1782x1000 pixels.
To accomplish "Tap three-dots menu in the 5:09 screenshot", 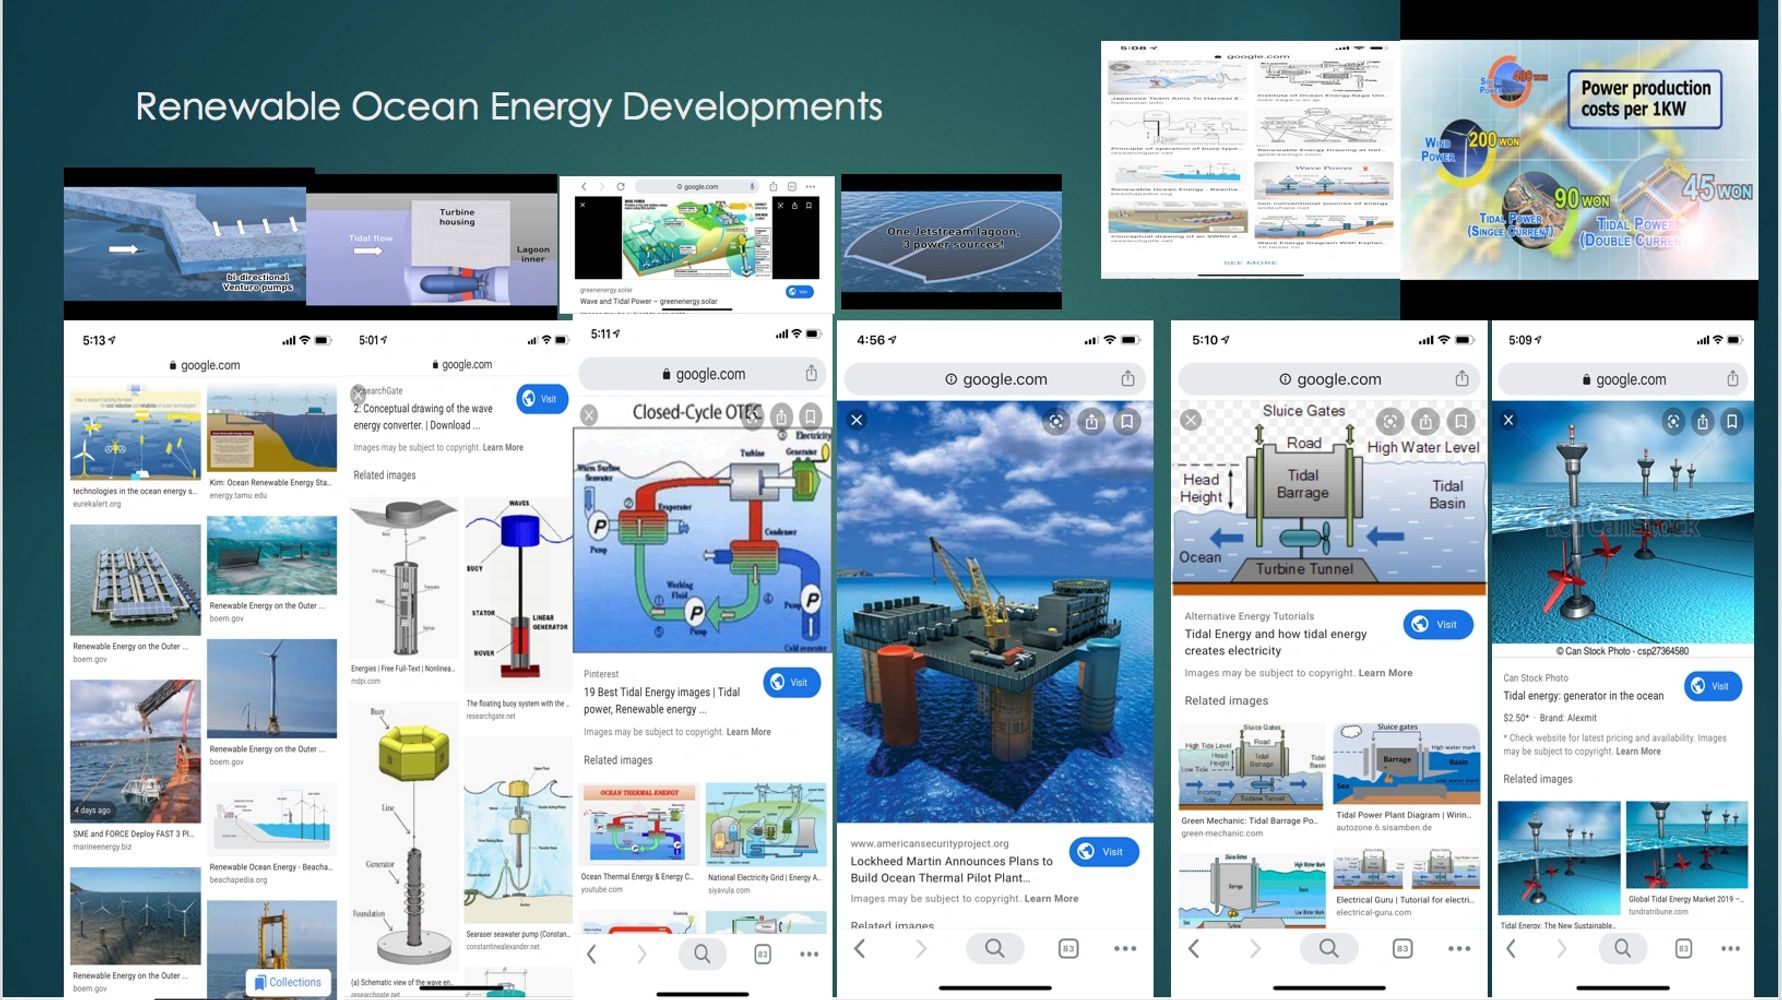I will 1730,948.
